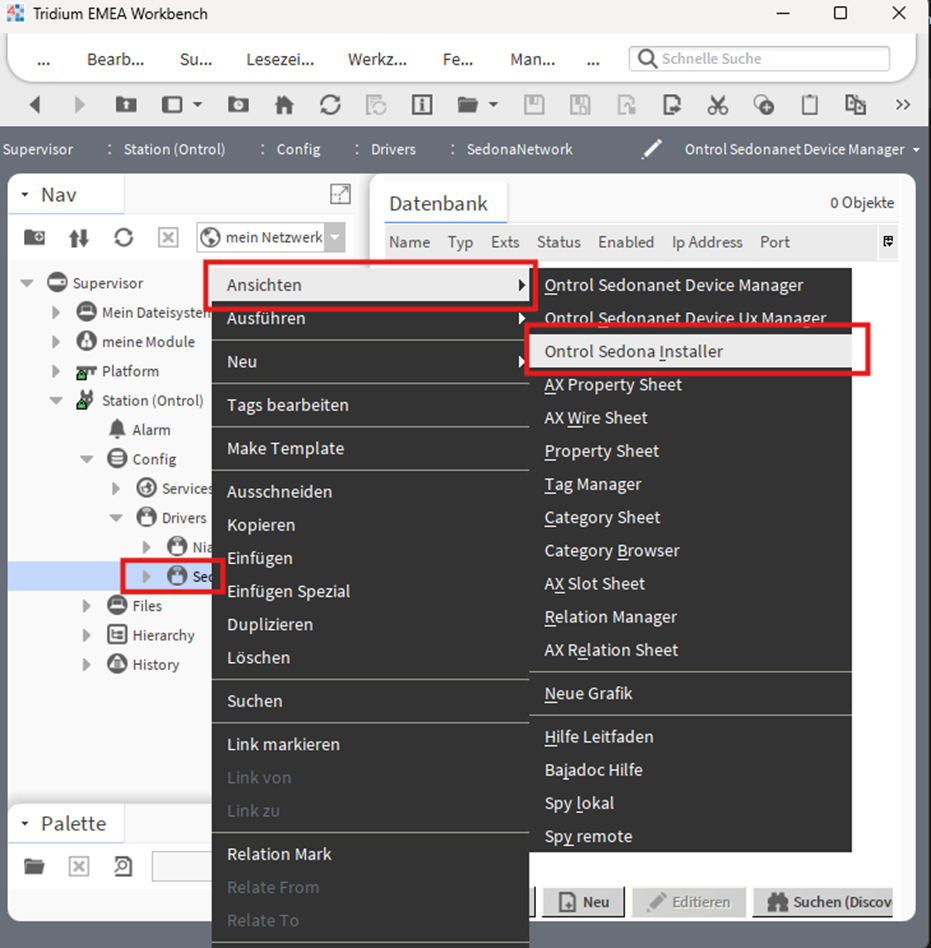Viewport: 931px width, 948px height.
Task: Collapse the Station (Ontrol) tree node
Action: pos(56,400)
